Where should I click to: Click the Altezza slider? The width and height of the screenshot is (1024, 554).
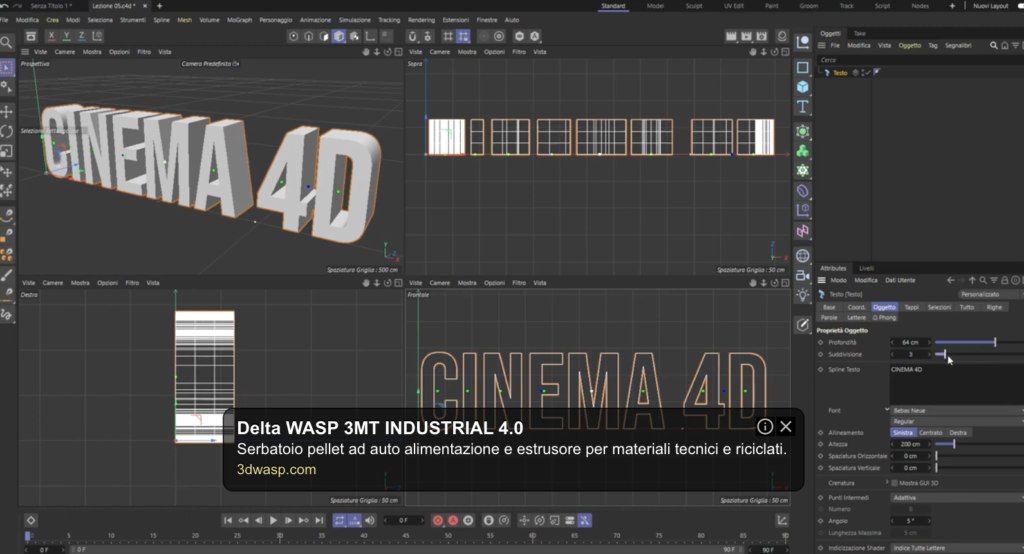click(979, 444)
